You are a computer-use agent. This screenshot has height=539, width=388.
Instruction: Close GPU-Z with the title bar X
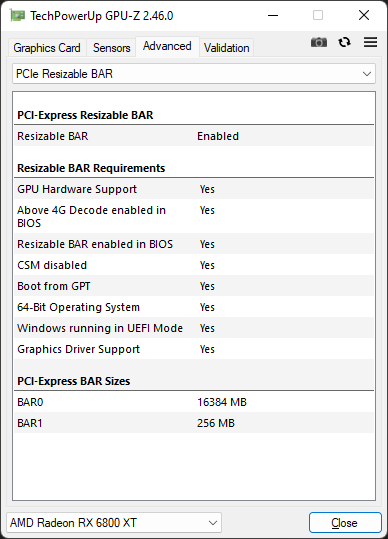click(364, 15)
